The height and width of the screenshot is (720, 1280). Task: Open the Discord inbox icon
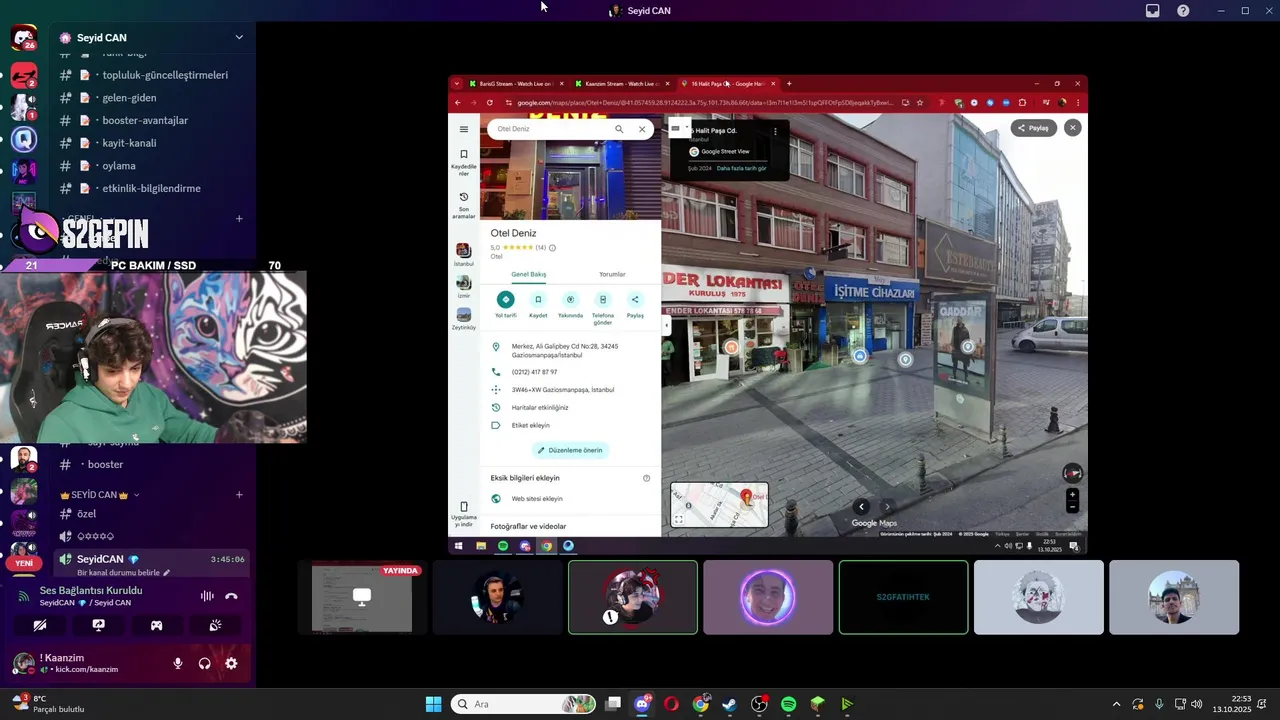coord(1152,11)
